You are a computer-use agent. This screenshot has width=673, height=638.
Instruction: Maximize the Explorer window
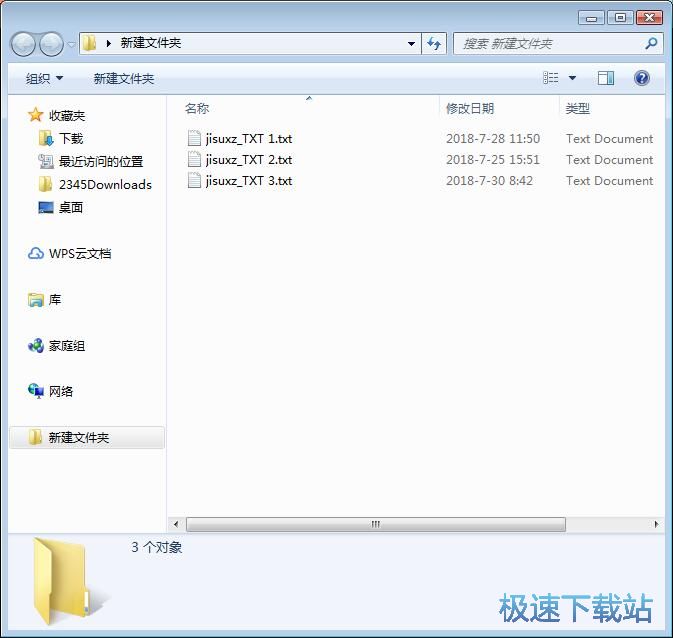tap(620, 18)
